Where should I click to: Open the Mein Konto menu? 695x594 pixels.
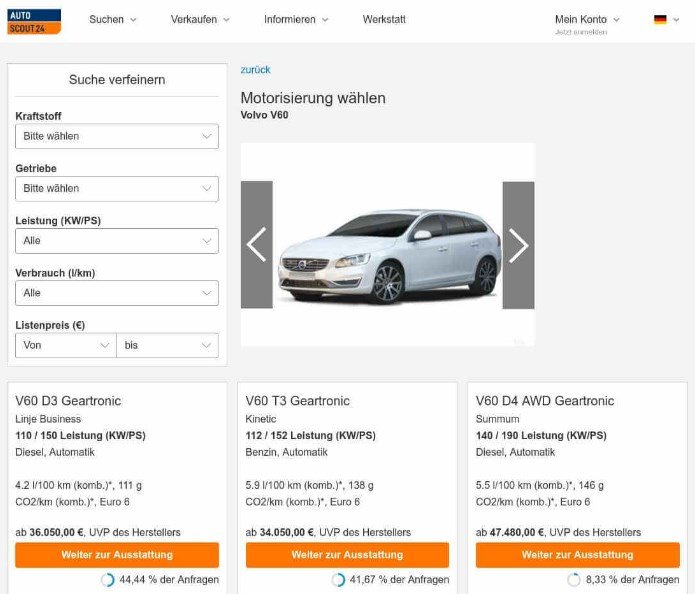[x=587, y=20]
